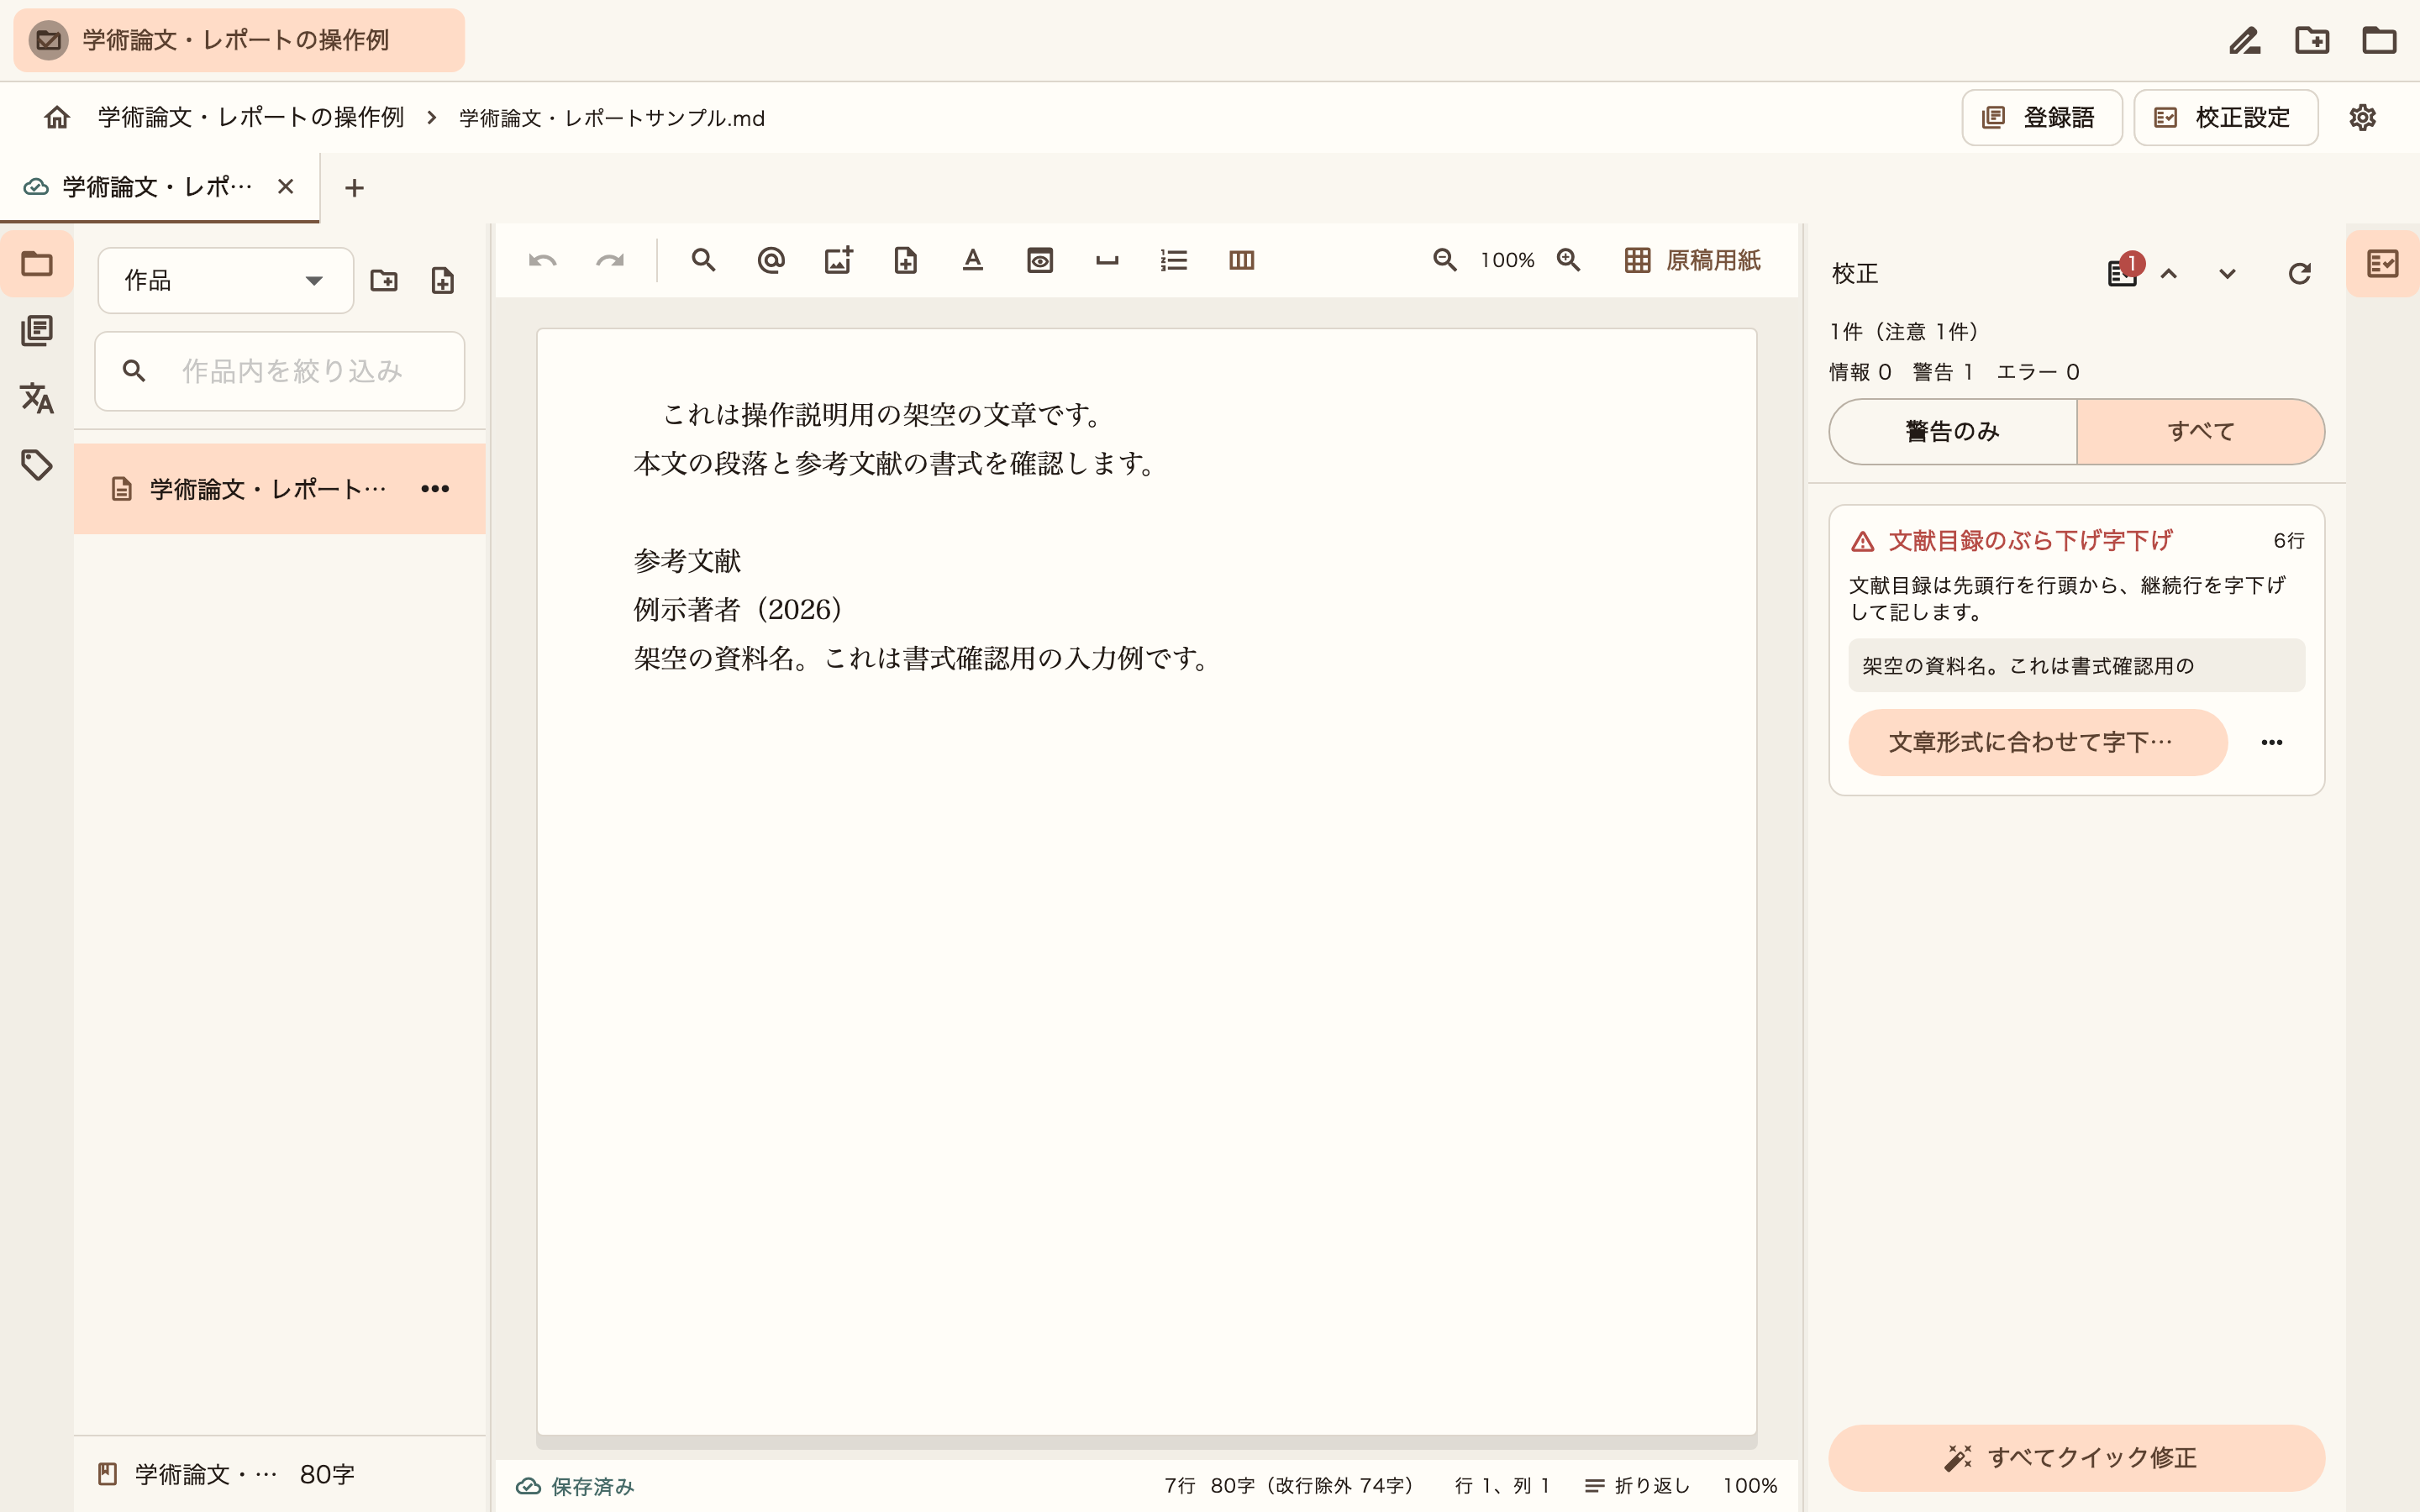
Task: Open the folder view in left sidebar
Action: coord(37,264)
